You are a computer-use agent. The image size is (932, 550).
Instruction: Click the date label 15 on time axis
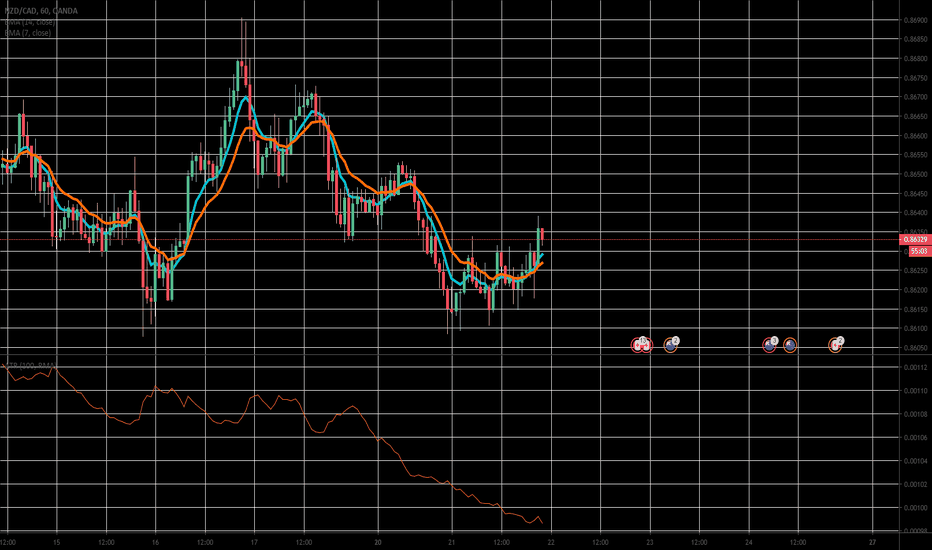tap(56, 542)
